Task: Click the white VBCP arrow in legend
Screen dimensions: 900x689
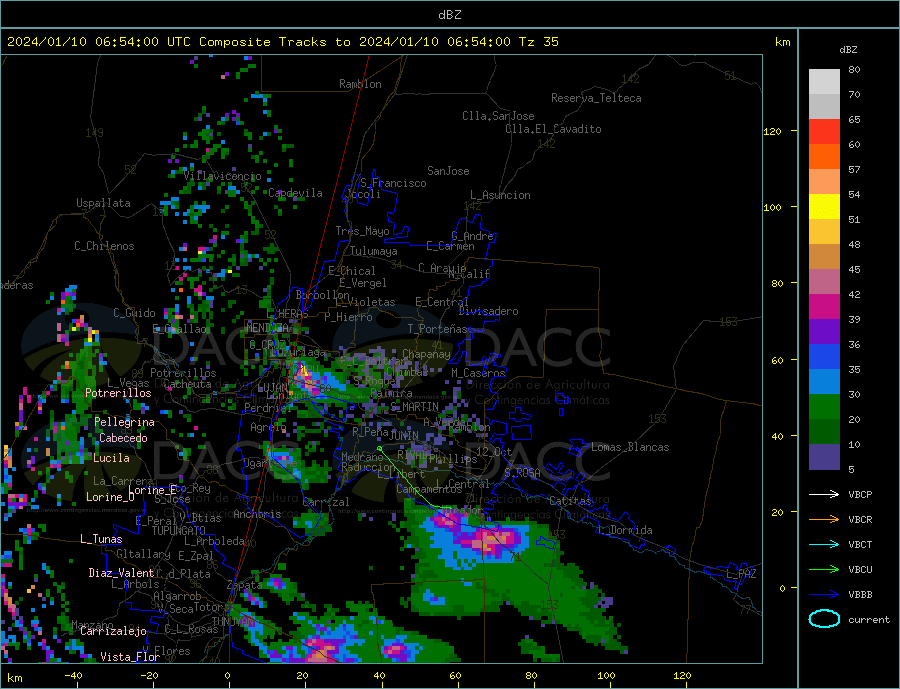Action: [x=824, y=494]
